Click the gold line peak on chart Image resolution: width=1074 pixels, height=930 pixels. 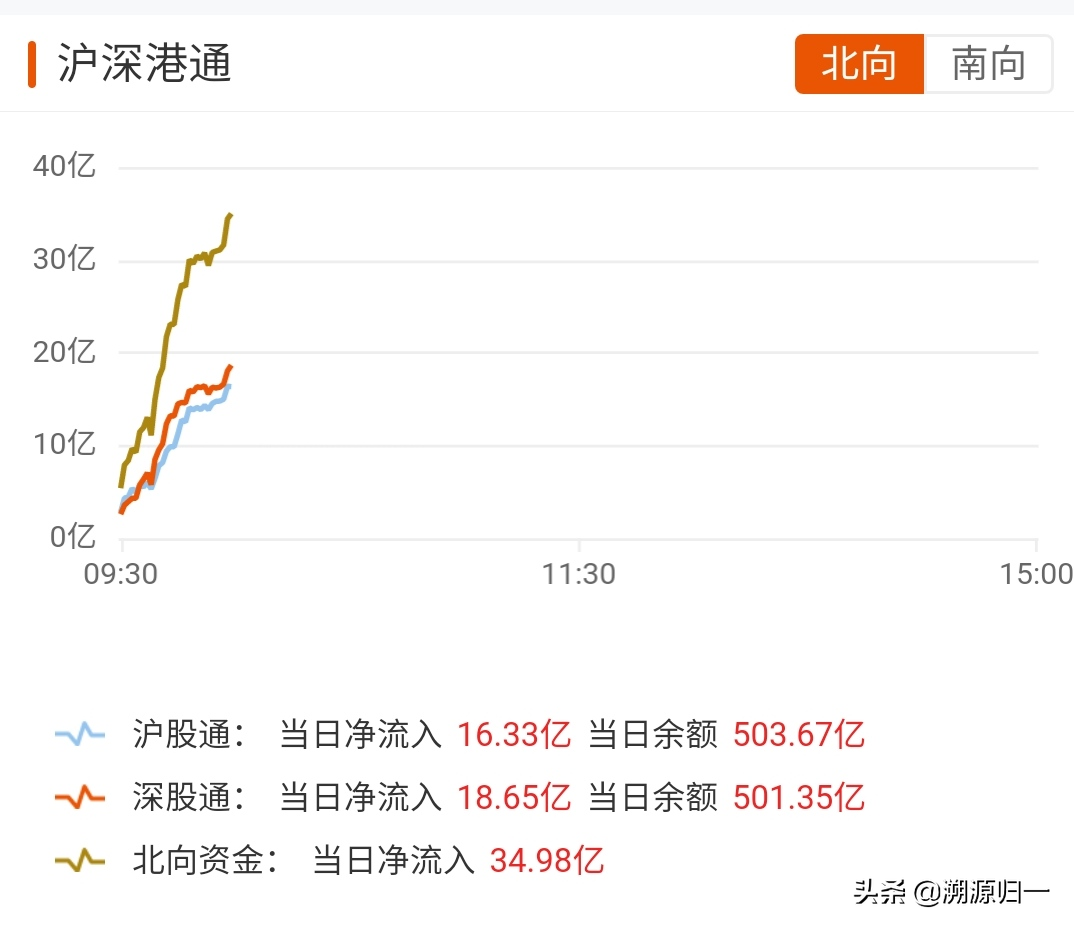(x=229, y=216)
